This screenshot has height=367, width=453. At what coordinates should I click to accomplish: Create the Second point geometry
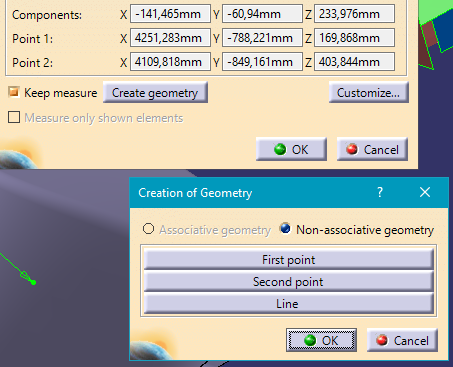point(288,282)
